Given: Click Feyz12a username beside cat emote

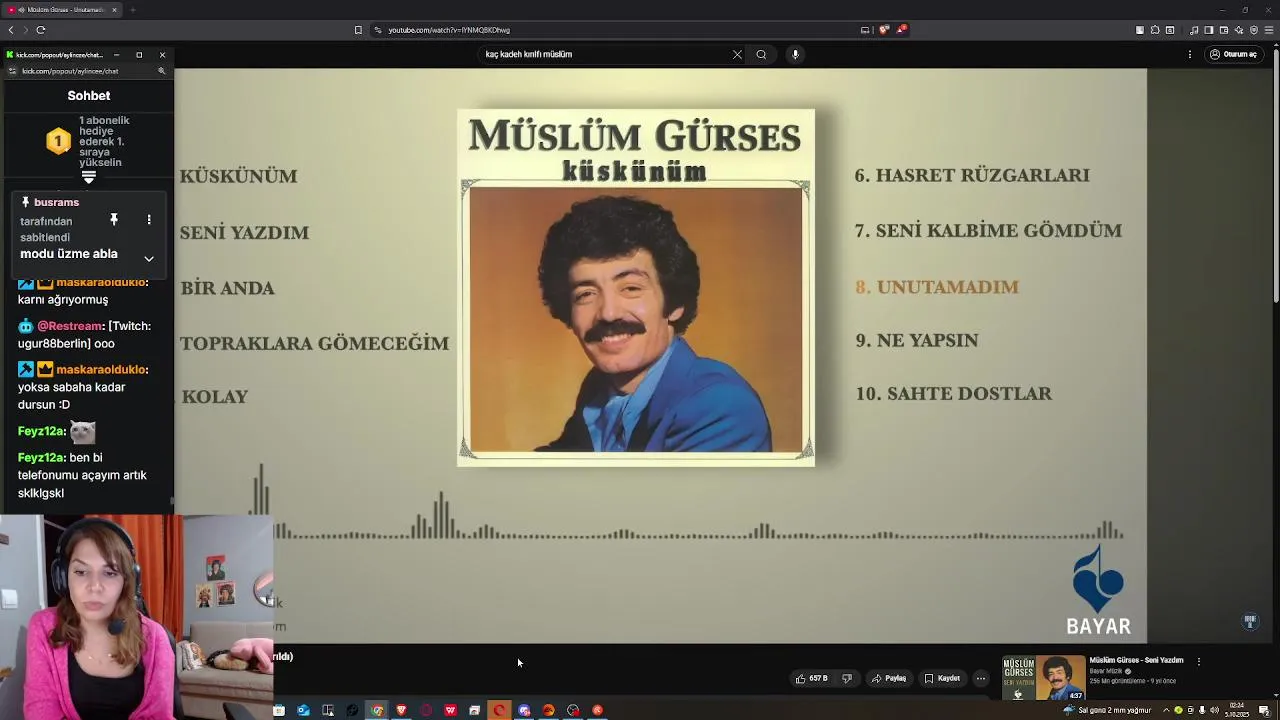Looking at the screenshot, I should pos(42,431).
